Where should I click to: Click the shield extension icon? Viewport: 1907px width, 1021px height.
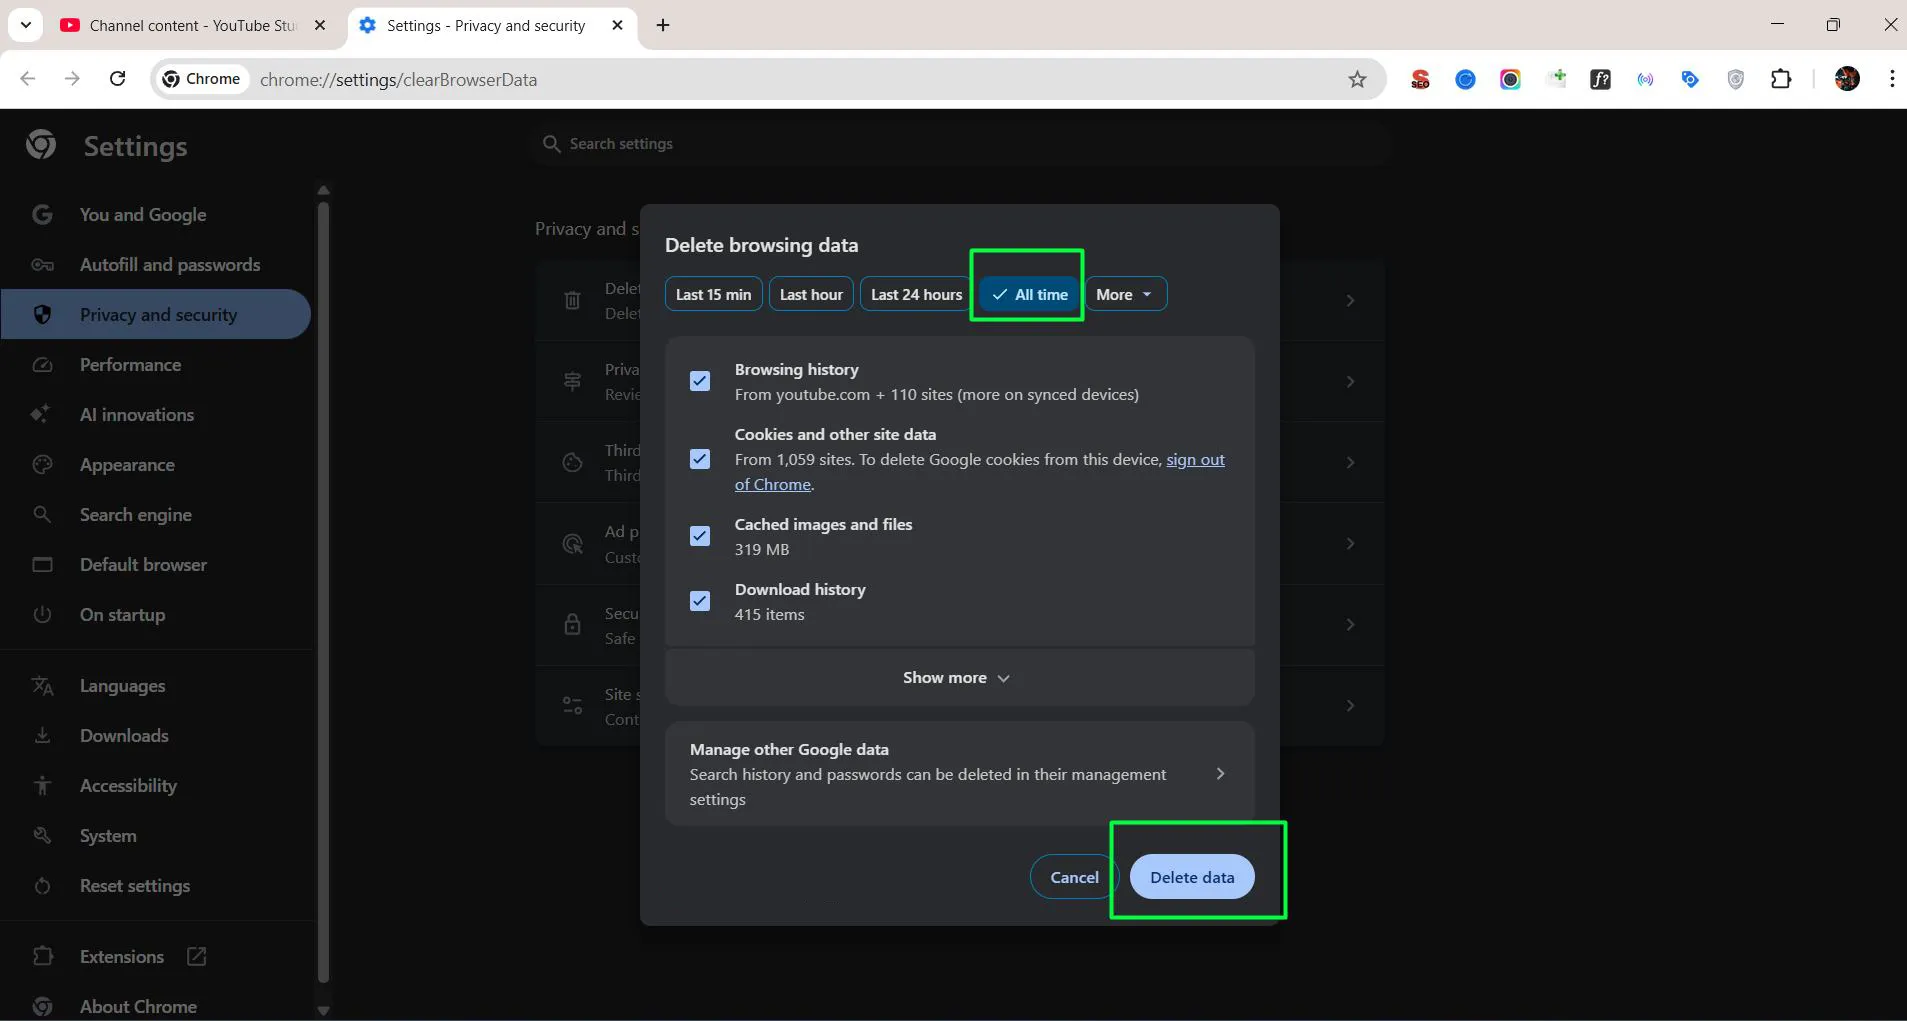[x=1735, y=79]
